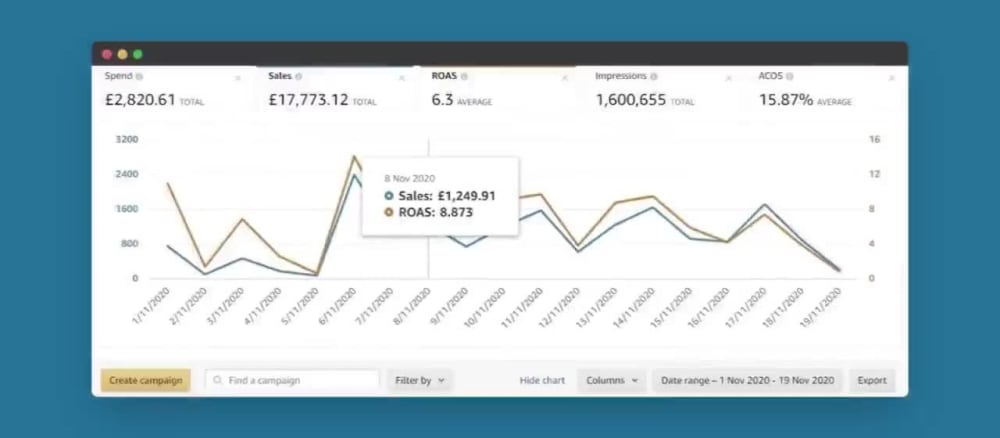Screen dimensions: 1000x438
Task: Click the info icon next to Sales
Action: click(299, 76)
